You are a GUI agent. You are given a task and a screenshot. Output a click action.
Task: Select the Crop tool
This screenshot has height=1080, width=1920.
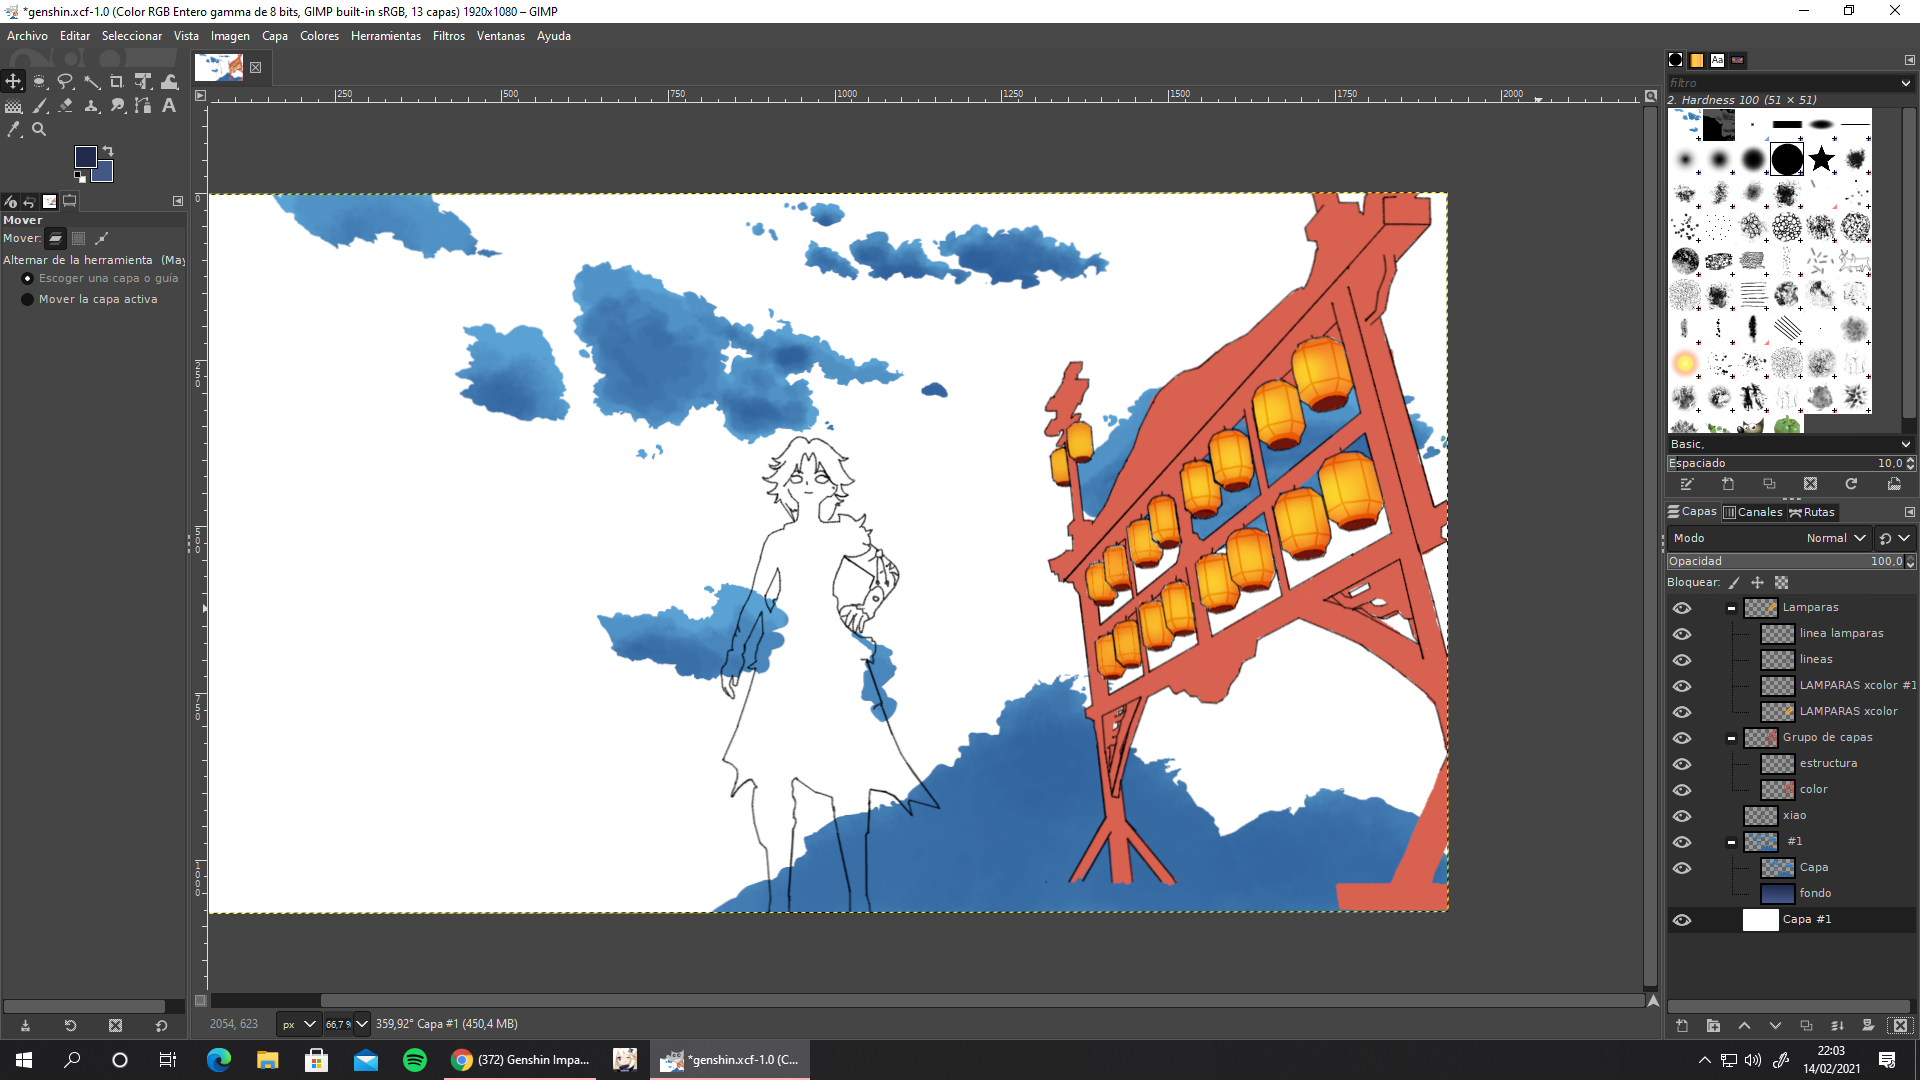[x=117, y=82]
